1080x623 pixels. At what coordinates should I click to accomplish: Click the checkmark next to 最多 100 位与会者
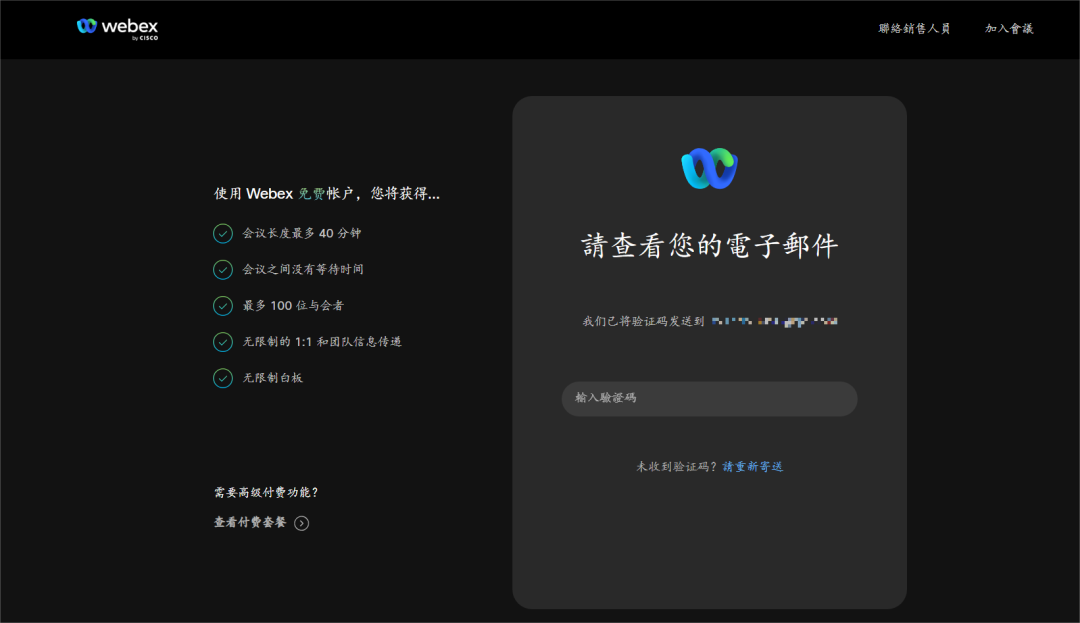(223, 305)
